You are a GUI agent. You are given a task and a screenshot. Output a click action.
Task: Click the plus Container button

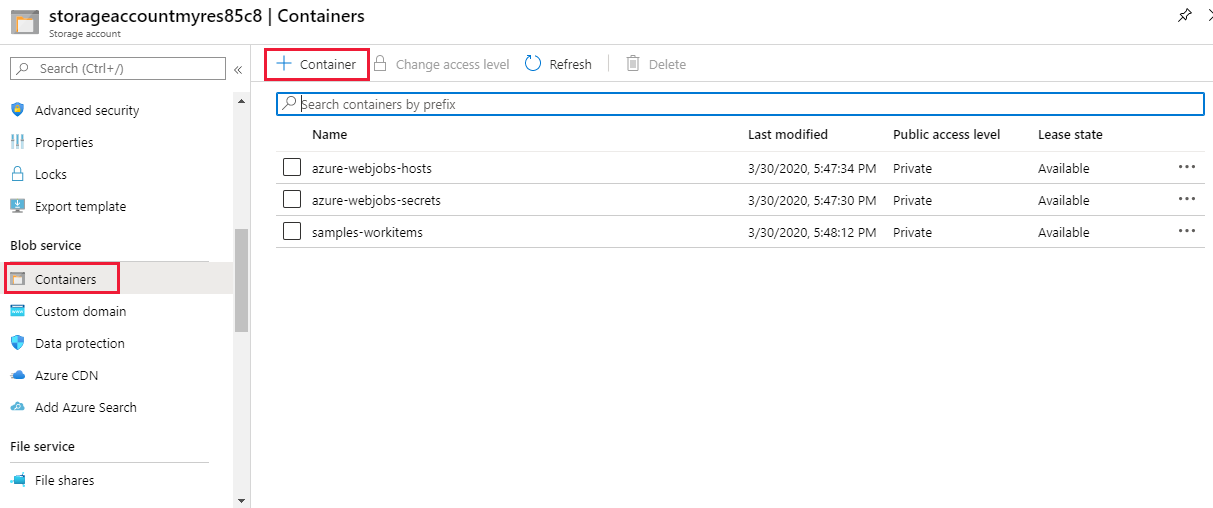pos(316,65)
